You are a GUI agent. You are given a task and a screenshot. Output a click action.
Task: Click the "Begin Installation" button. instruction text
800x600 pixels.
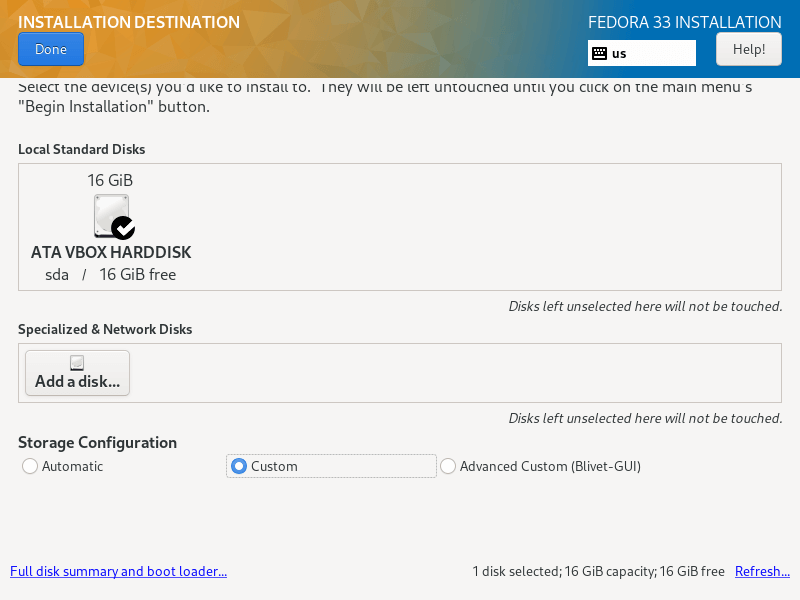tap(114, 107)
